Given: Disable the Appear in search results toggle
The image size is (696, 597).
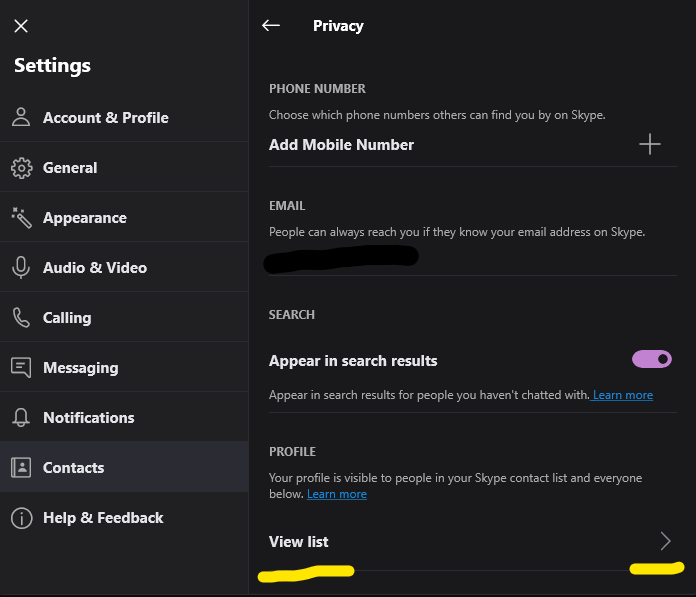Looking at the screenshot, I should click(x=651, y=359).
